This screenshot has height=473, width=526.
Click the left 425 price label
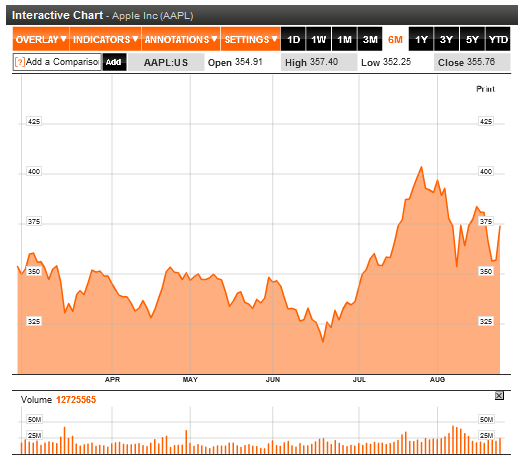34,121
